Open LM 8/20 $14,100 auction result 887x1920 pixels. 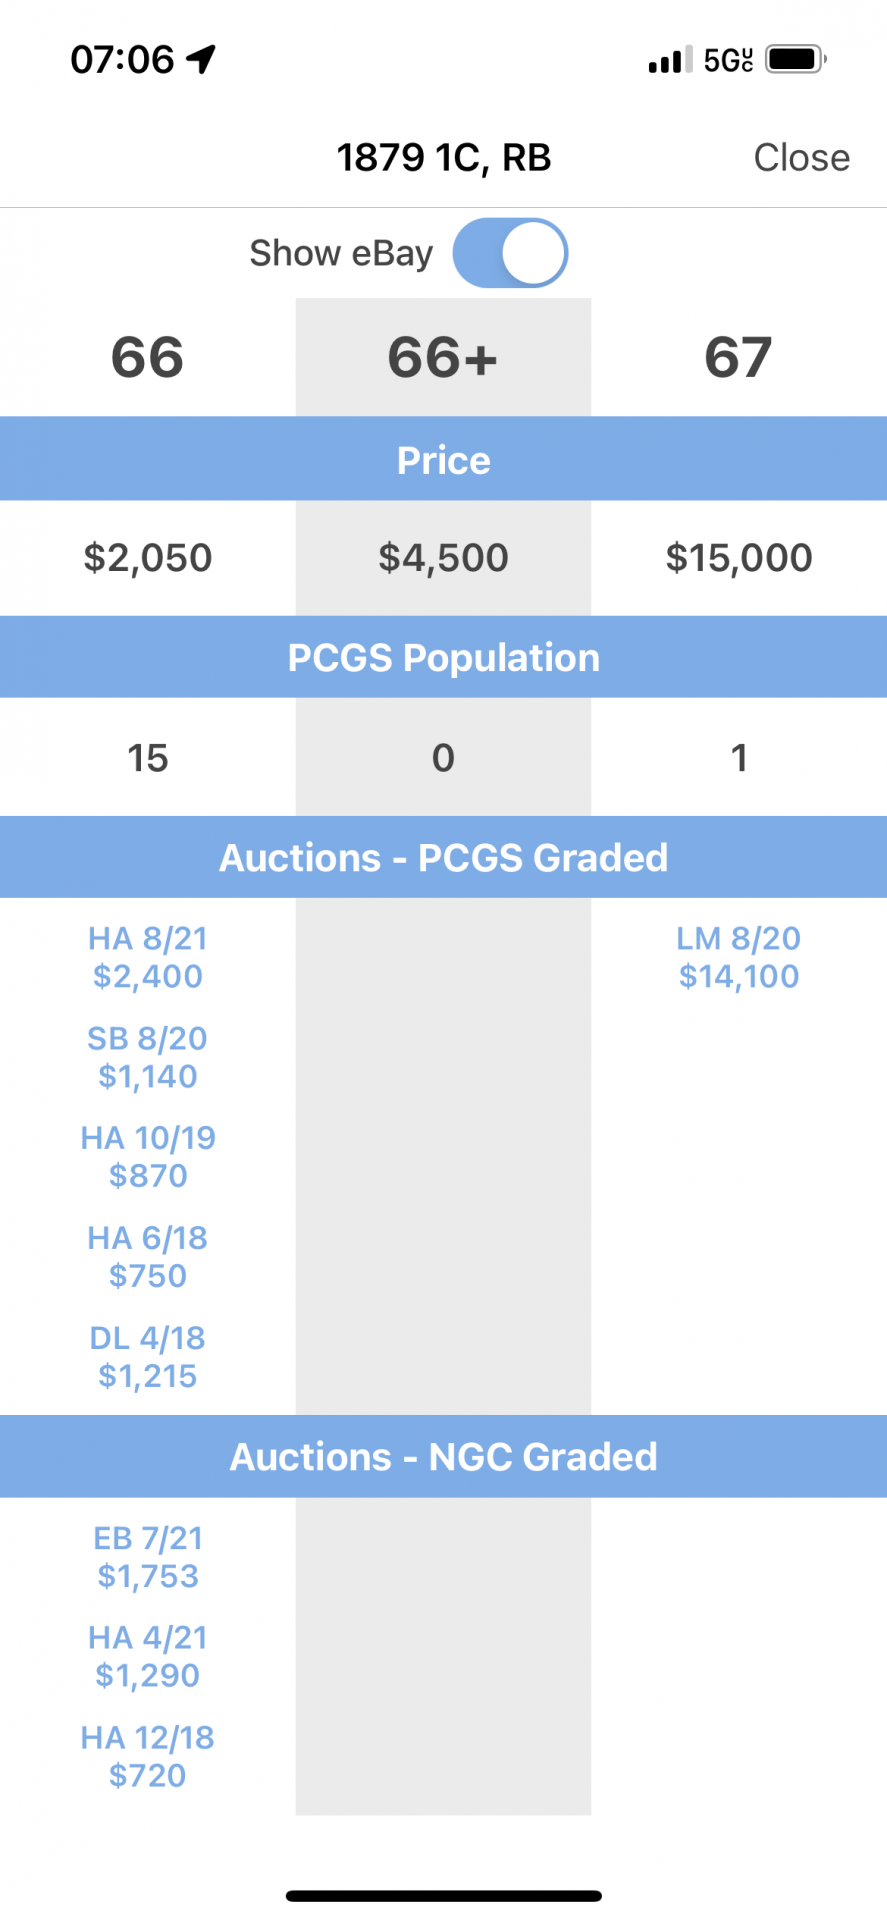pos(739,957)
